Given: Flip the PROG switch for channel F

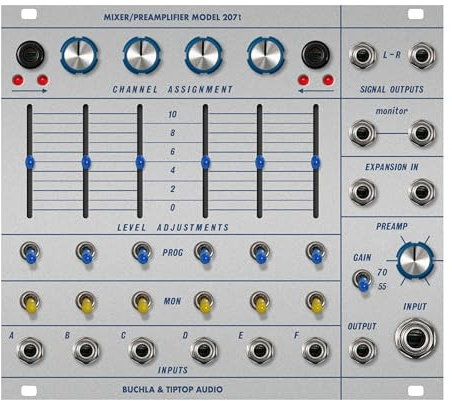Looking at the screenshot, I should click(x=316, y=253).
